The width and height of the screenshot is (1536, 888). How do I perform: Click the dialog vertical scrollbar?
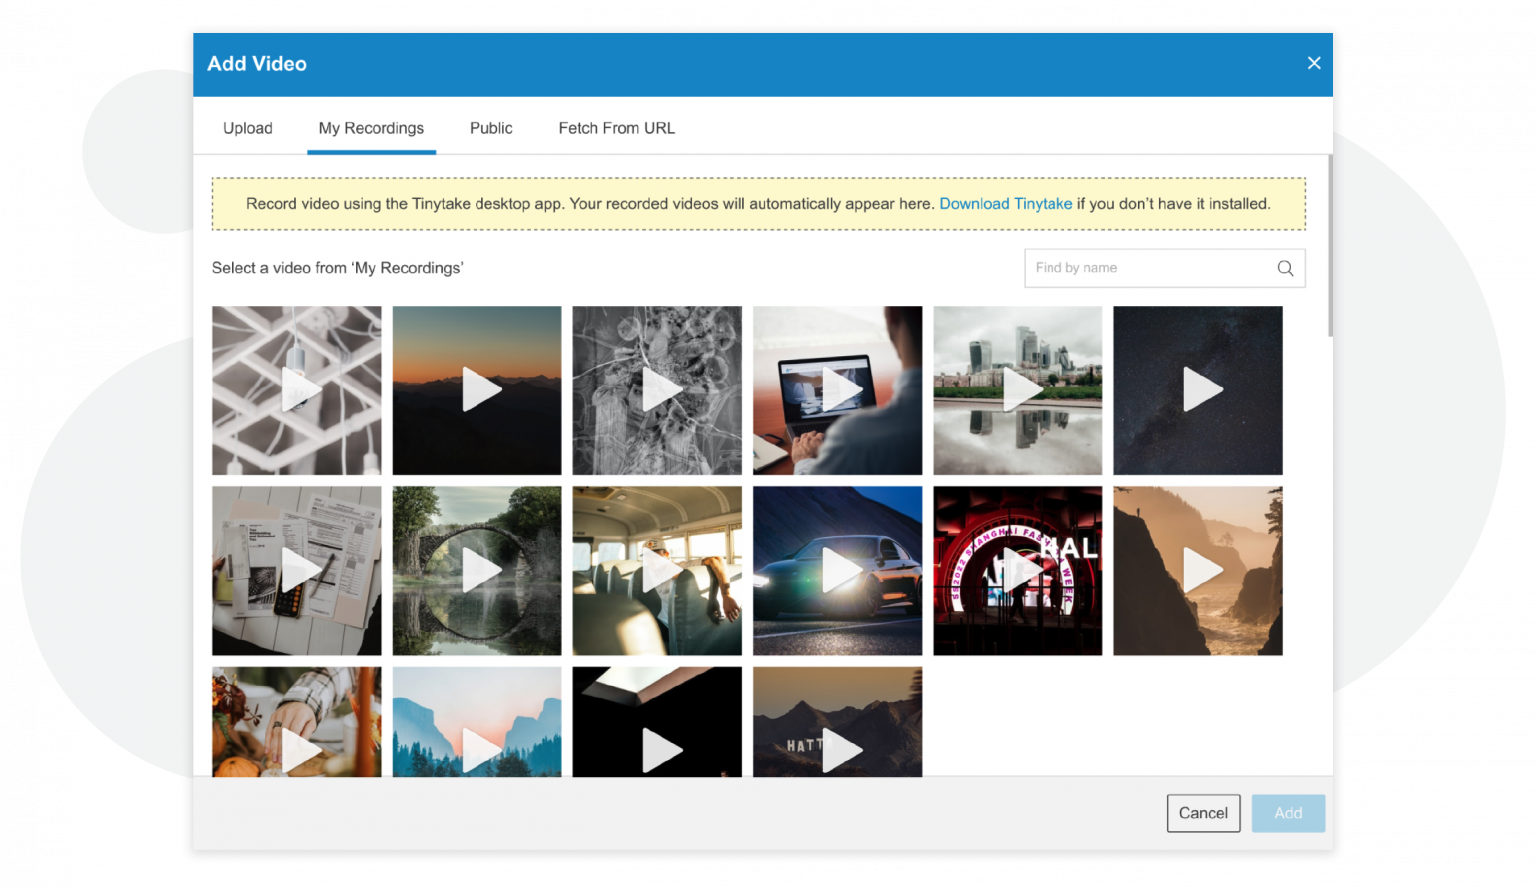[x=1329, y=247]
